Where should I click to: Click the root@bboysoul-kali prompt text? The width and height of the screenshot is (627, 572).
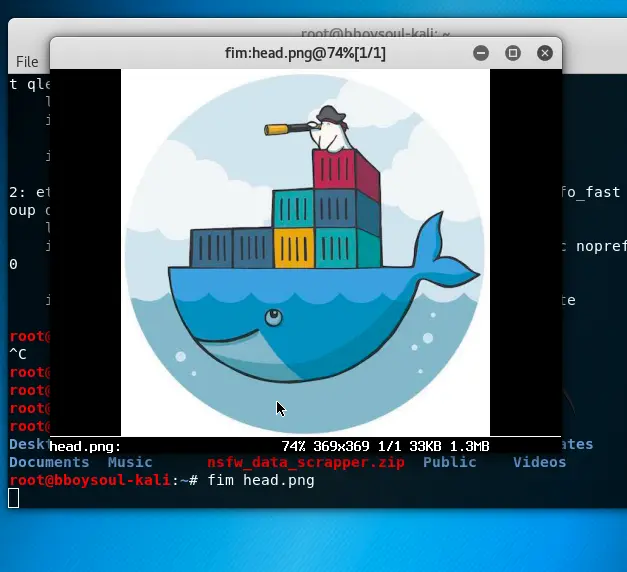pos(90,480)
